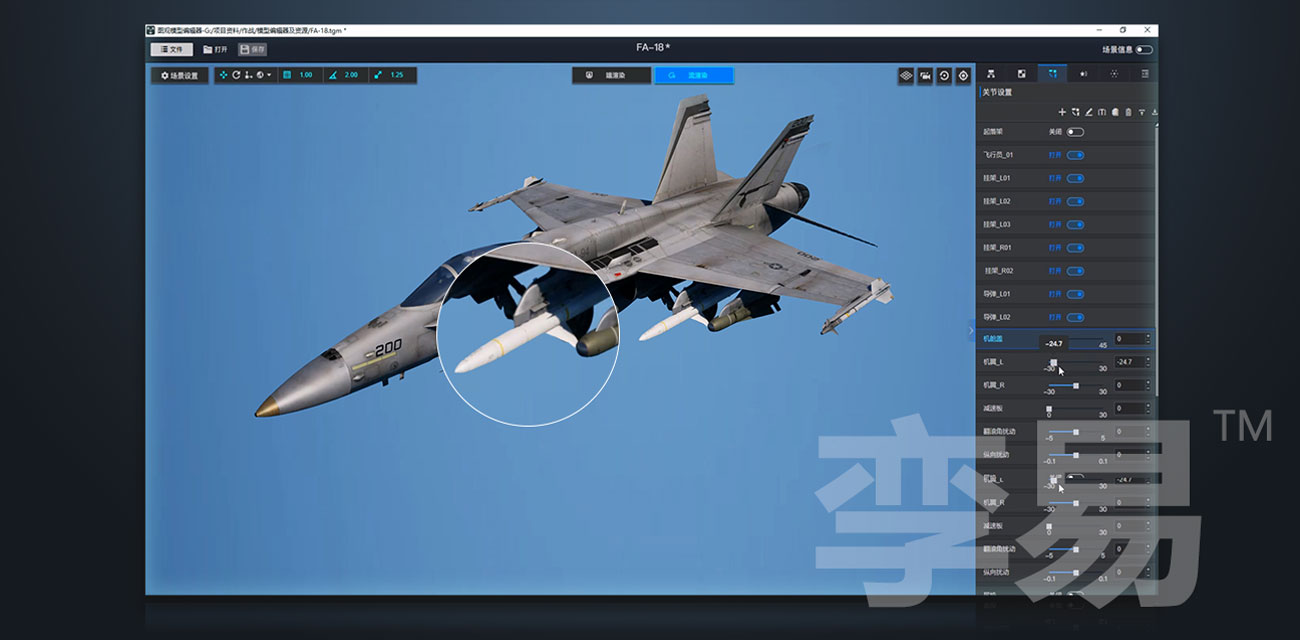The width and height of the screenshot is (1300, 640).
Task: Click the pencil edit joint icon
Action: coord(1089,112)
